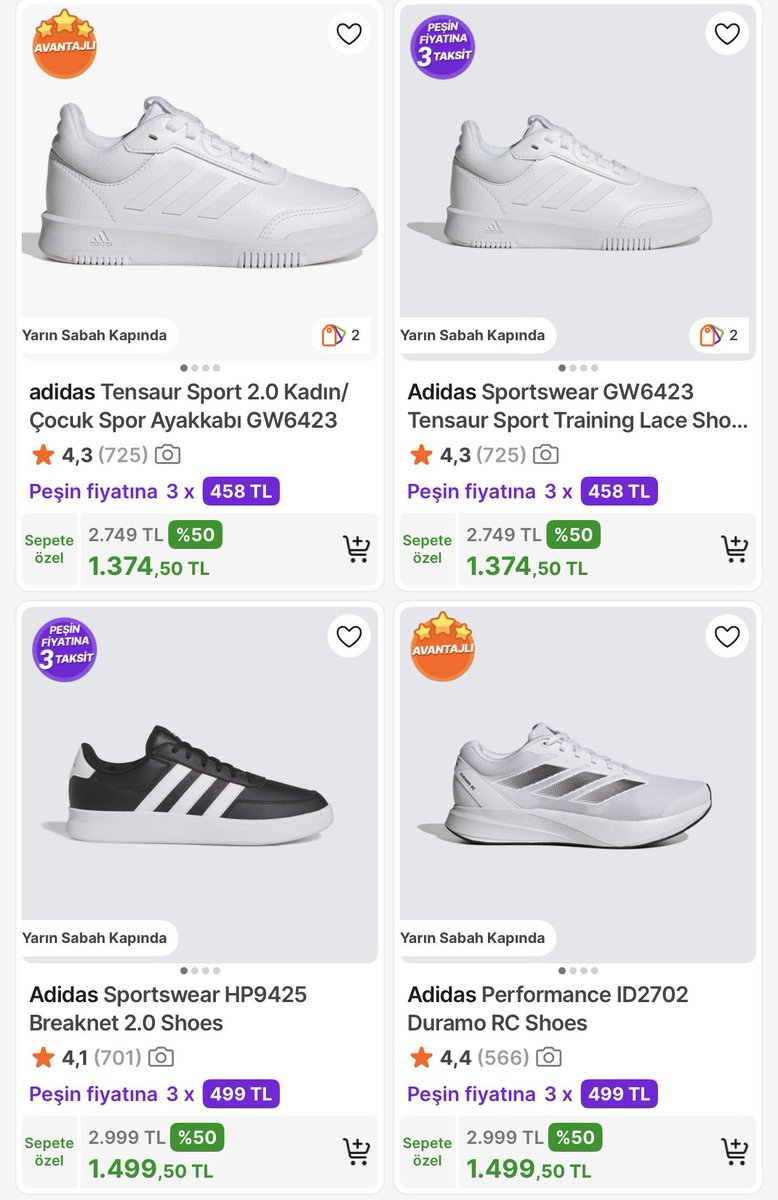Image resolution: width=778 pixels, height=1200 pixels.
Task: Open the Avantajlı badge on Duramo RC Shoes
Action: coord(442,647)
